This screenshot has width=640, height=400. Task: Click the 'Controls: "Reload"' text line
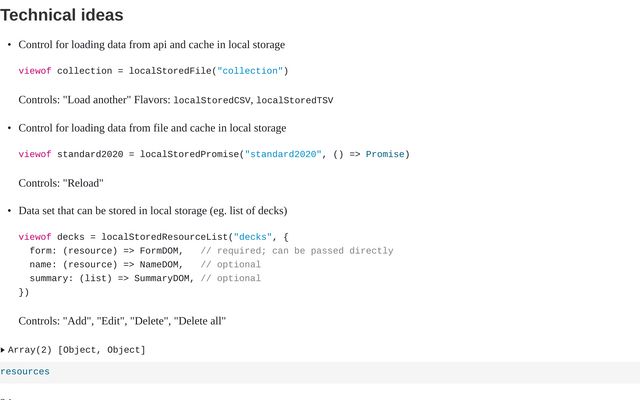[61, 183]
